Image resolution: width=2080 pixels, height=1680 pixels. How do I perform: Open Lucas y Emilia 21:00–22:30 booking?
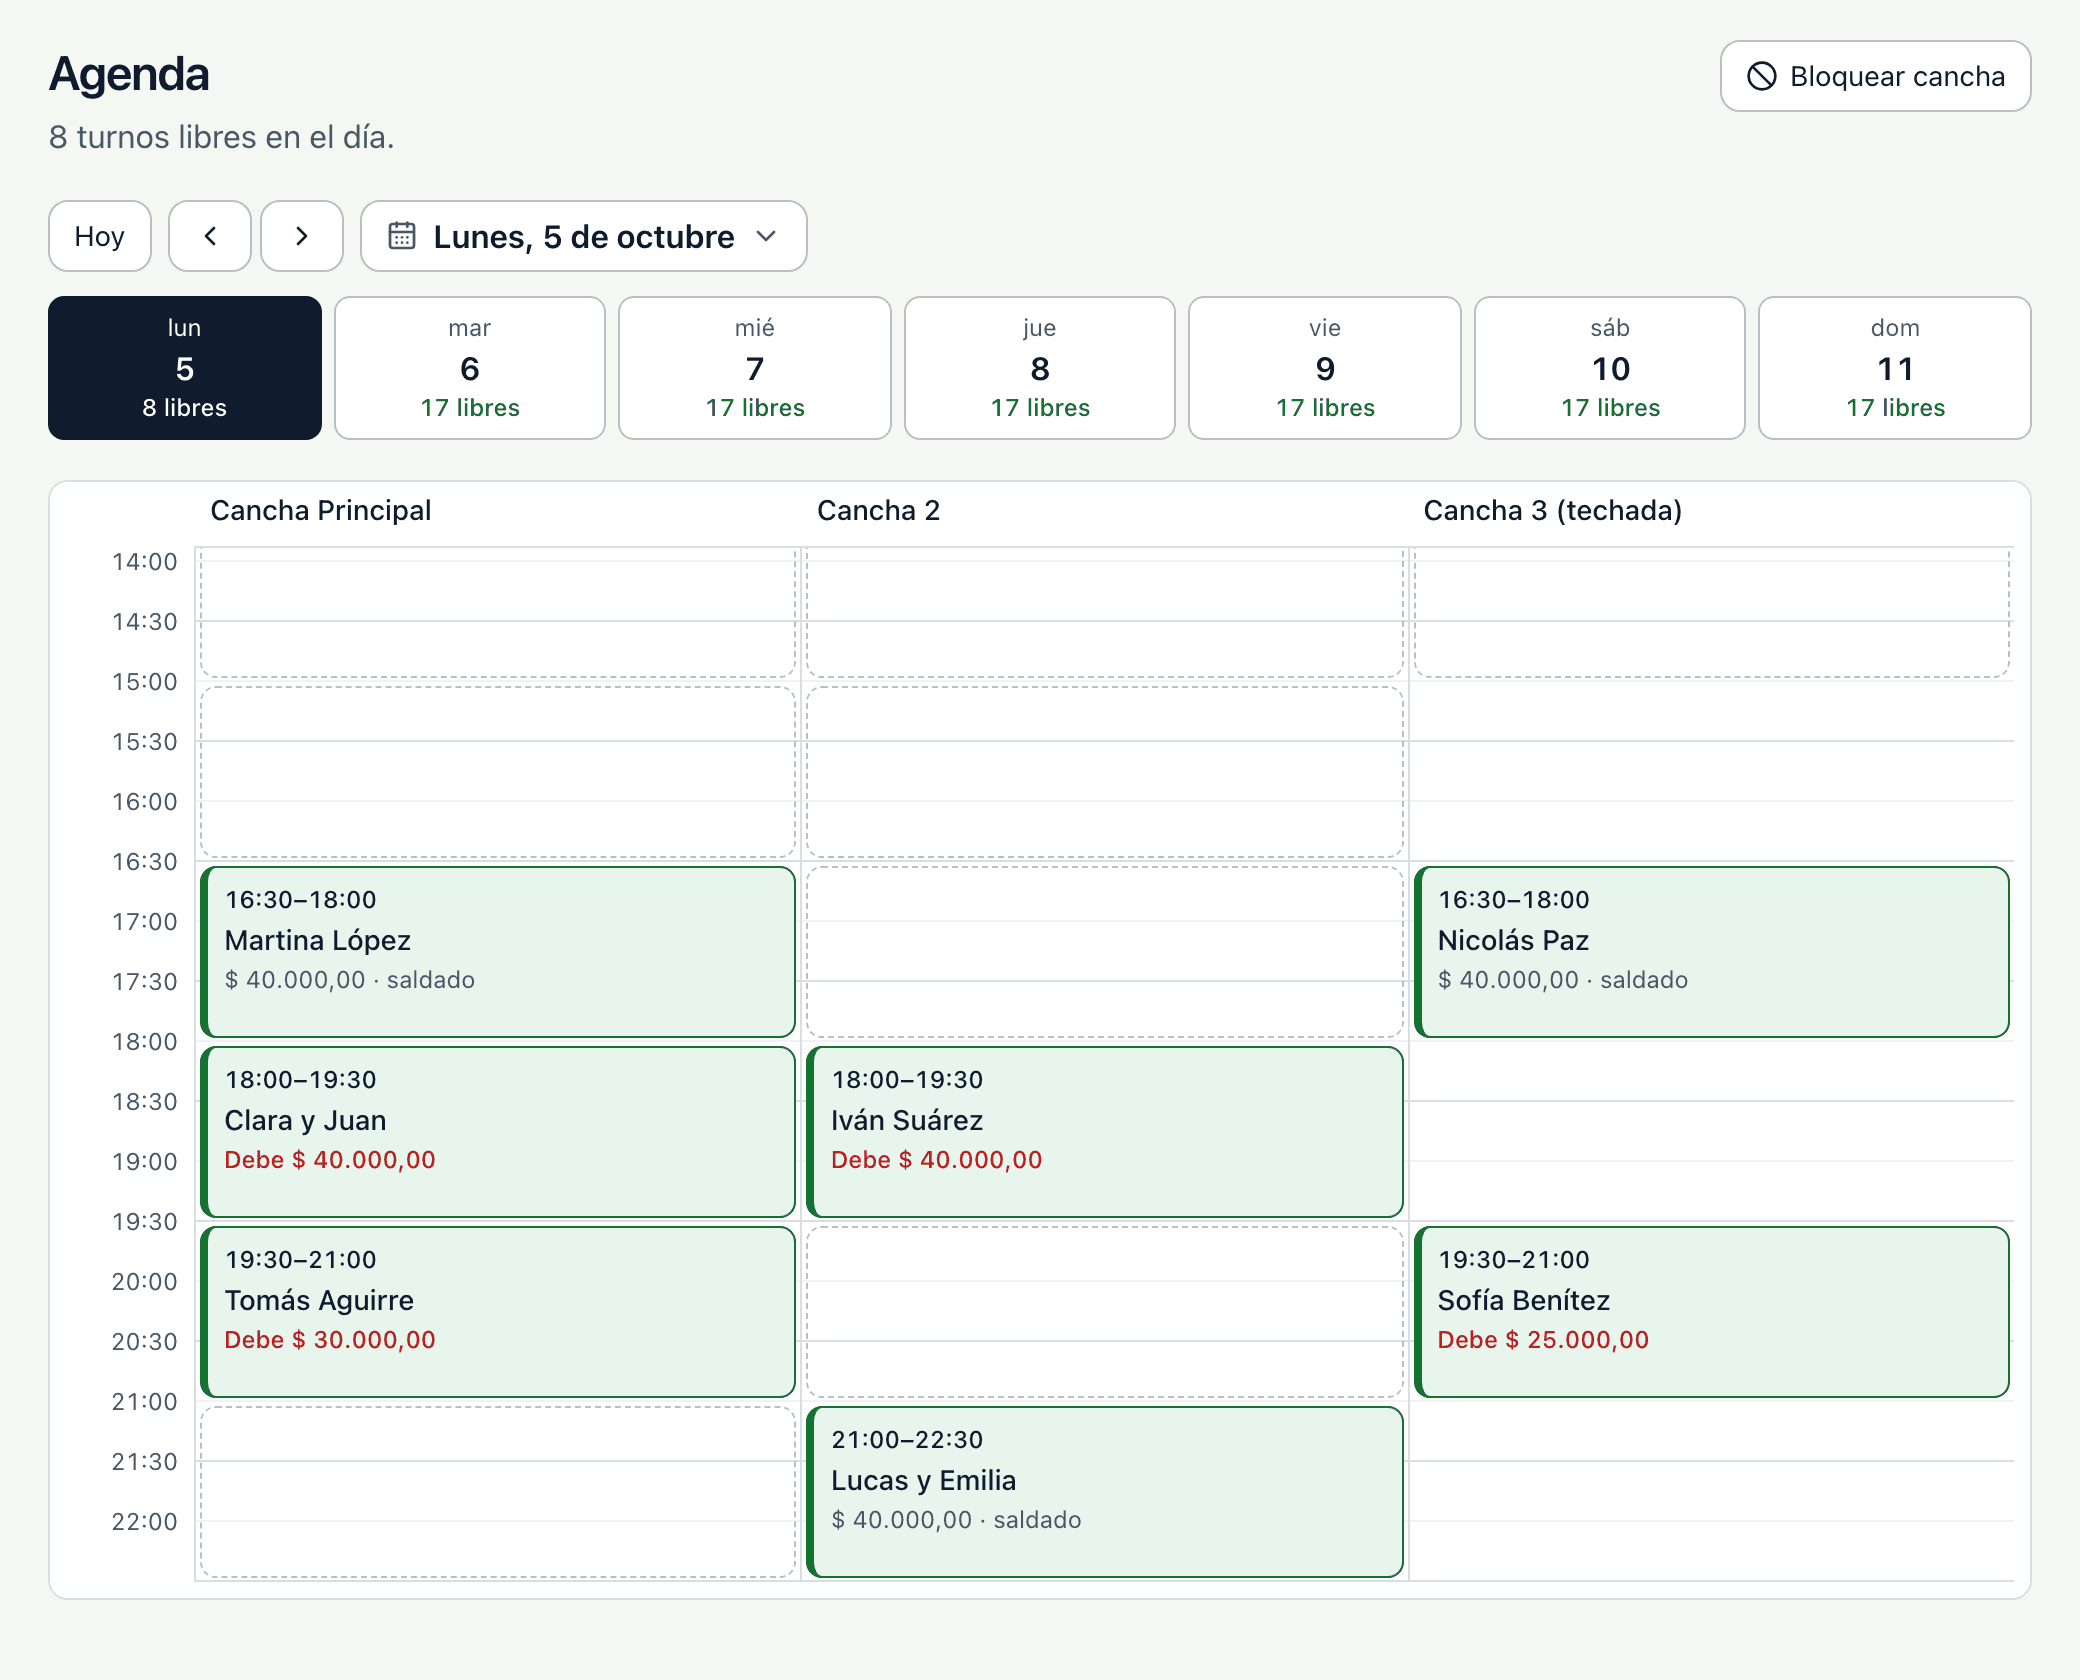pyautogui.click(x=1105, y=1492)
